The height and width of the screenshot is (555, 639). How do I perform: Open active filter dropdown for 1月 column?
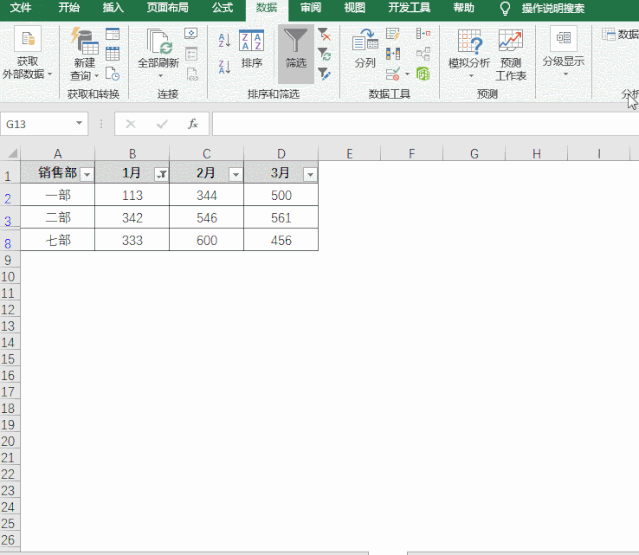[161, 175]
